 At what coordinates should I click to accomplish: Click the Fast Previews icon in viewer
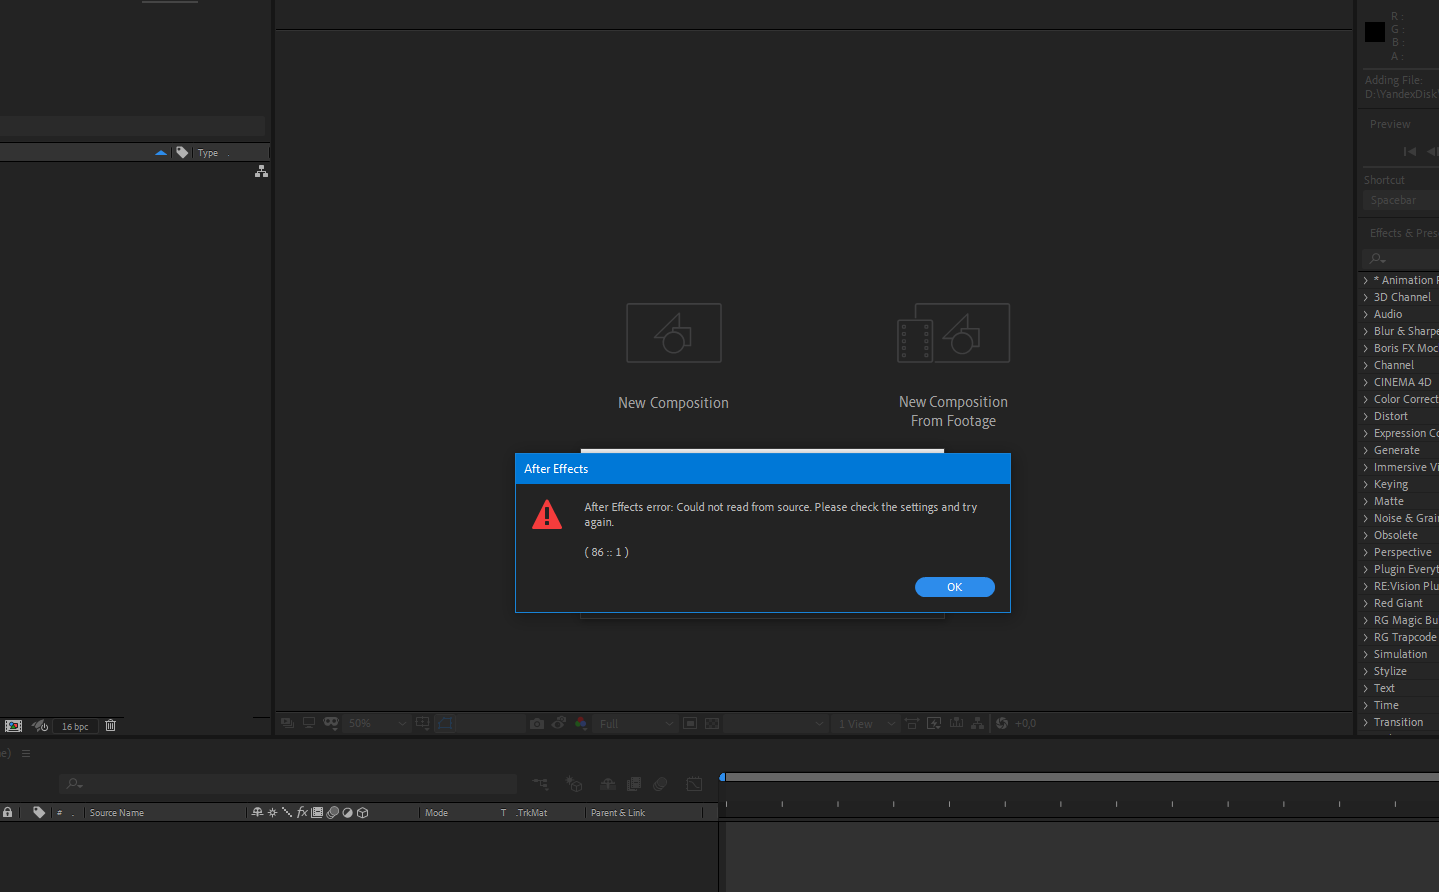(x=934, y=723)
